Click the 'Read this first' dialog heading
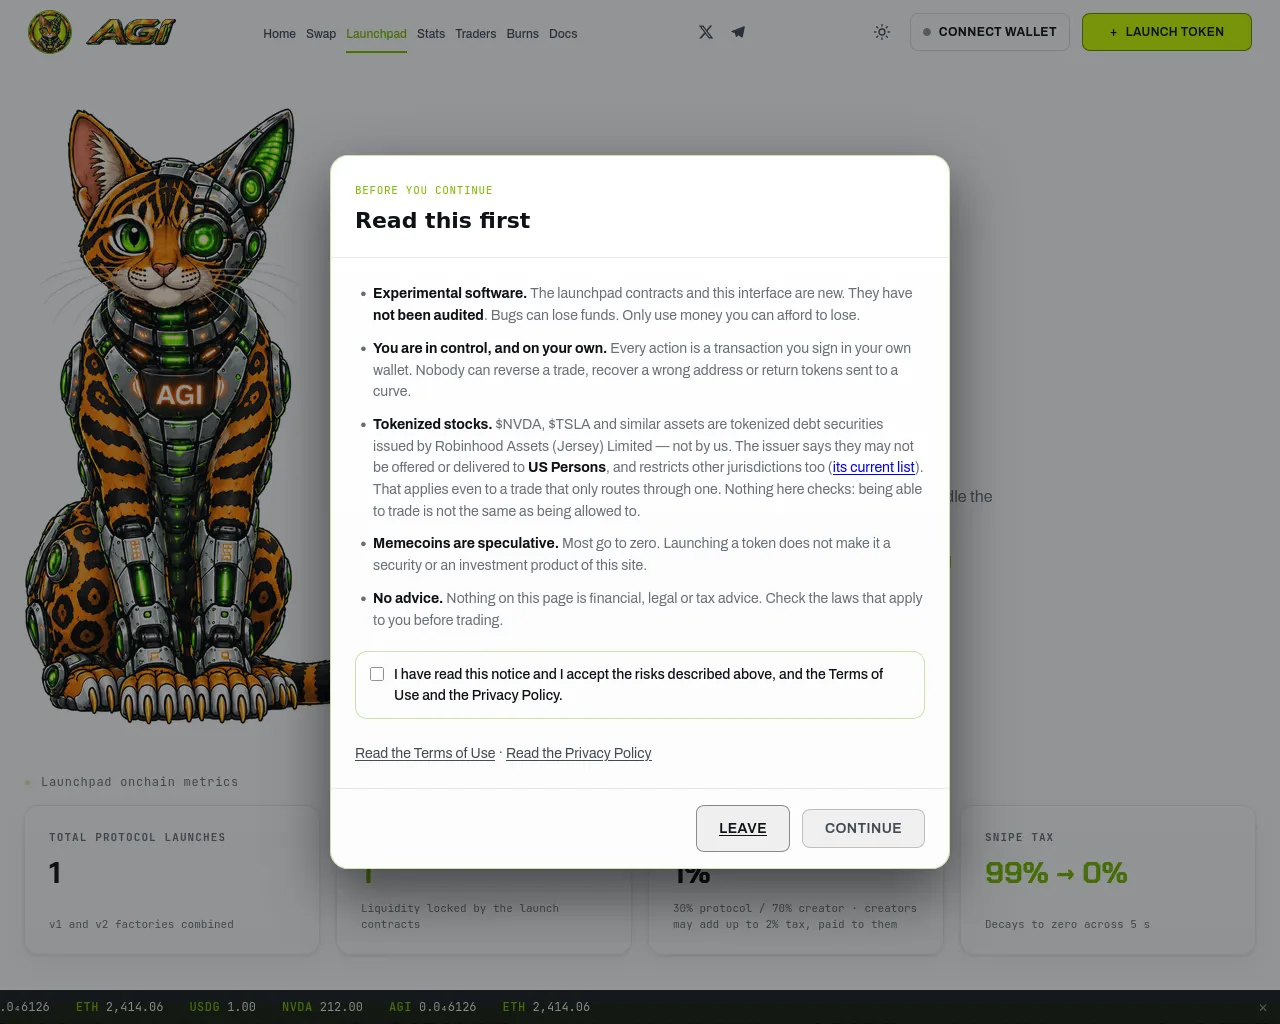This screenshot has width=1280, height=1024. tap(443, 220)
